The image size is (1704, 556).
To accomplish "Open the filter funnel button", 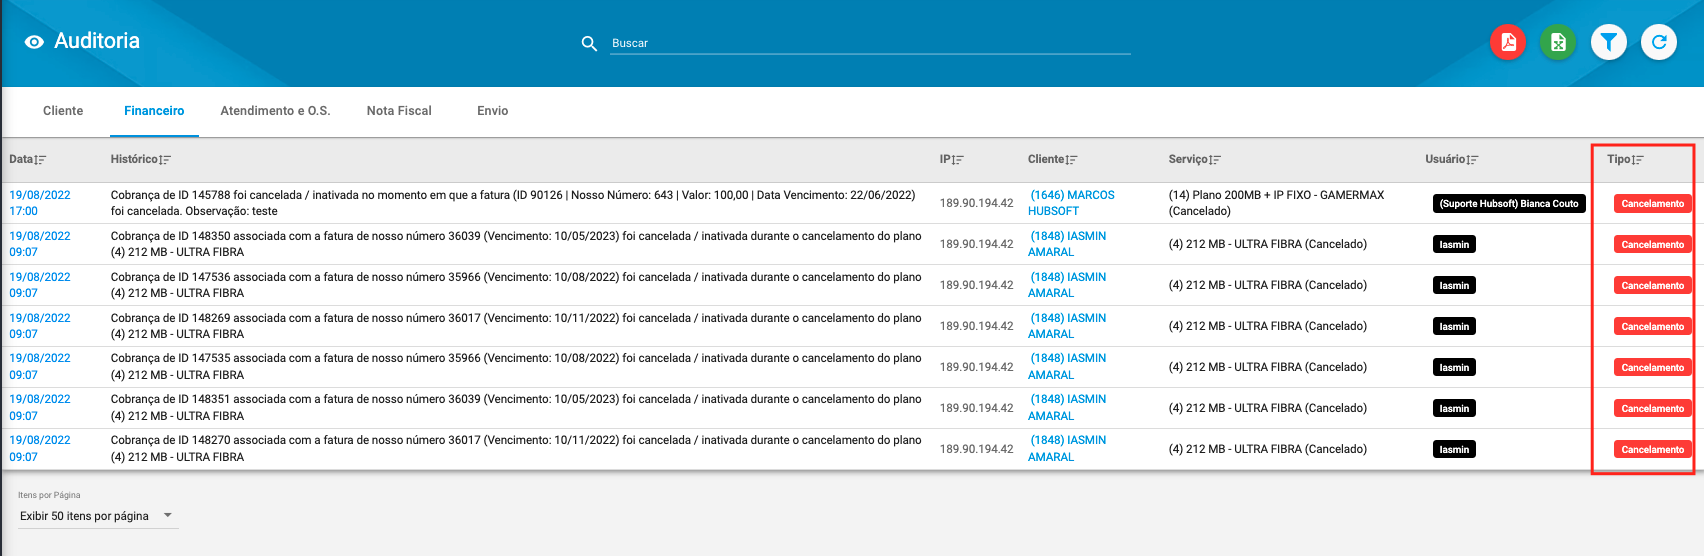I will point(1609,42).
